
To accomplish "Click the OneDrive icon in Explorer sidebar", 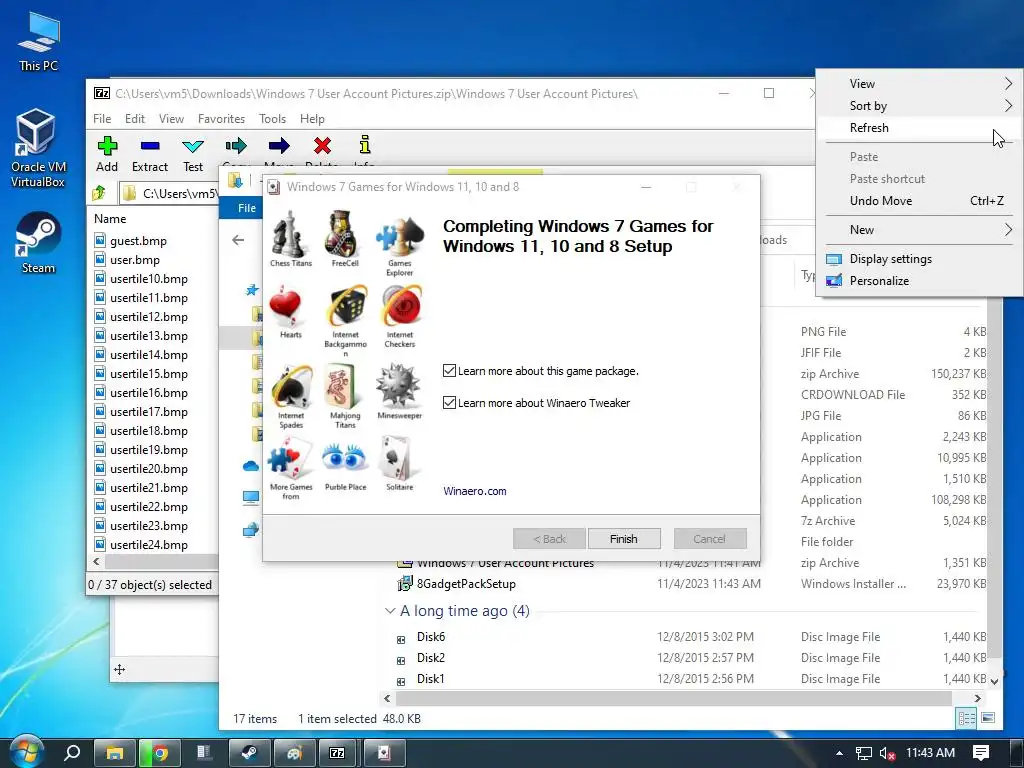I will click(251, 466).
